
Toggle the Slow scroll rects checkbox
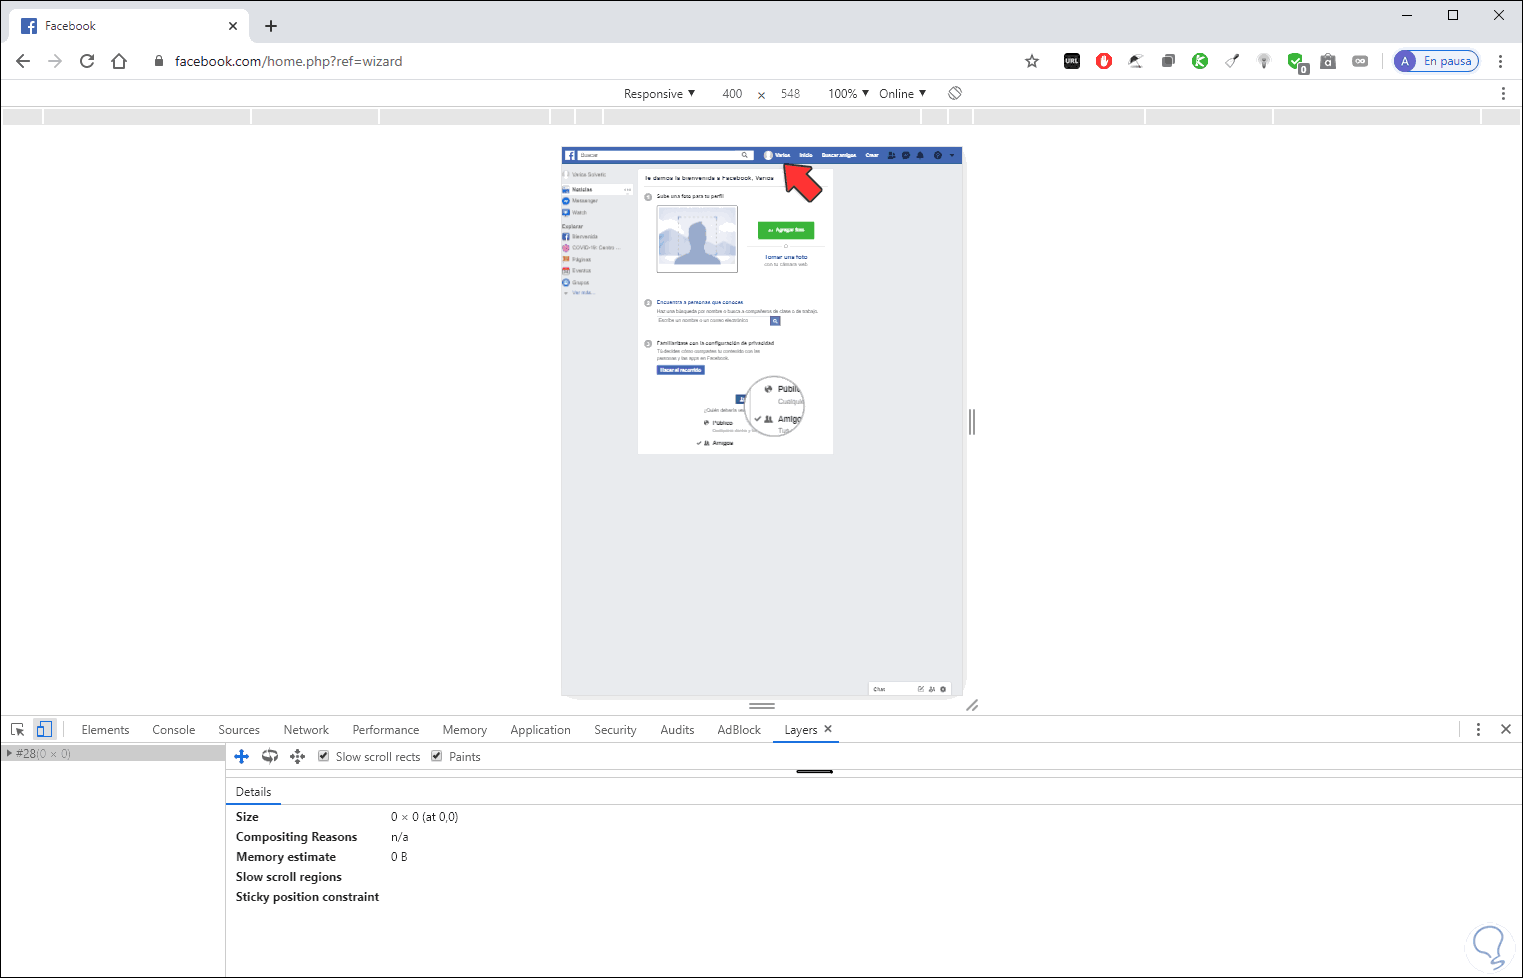click(x=324, y=756)
